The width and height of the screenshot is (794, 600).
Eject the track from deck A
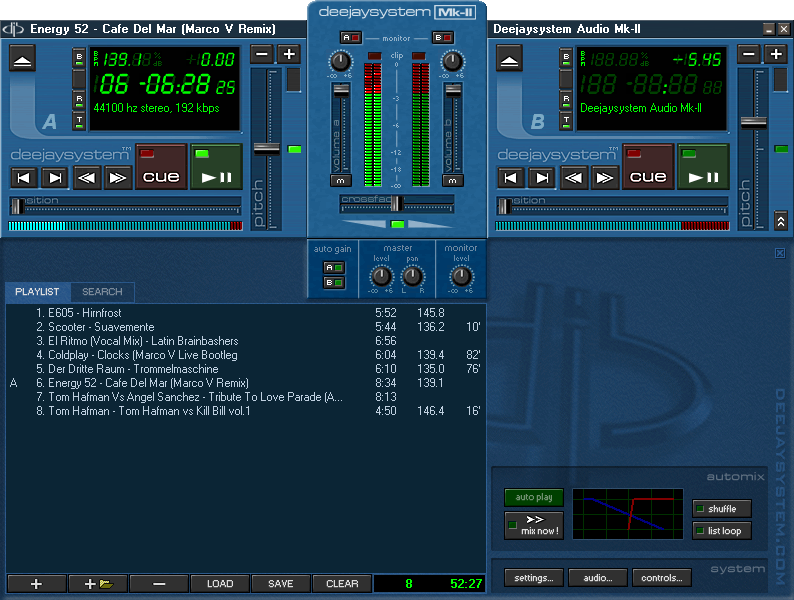(22, 58)
